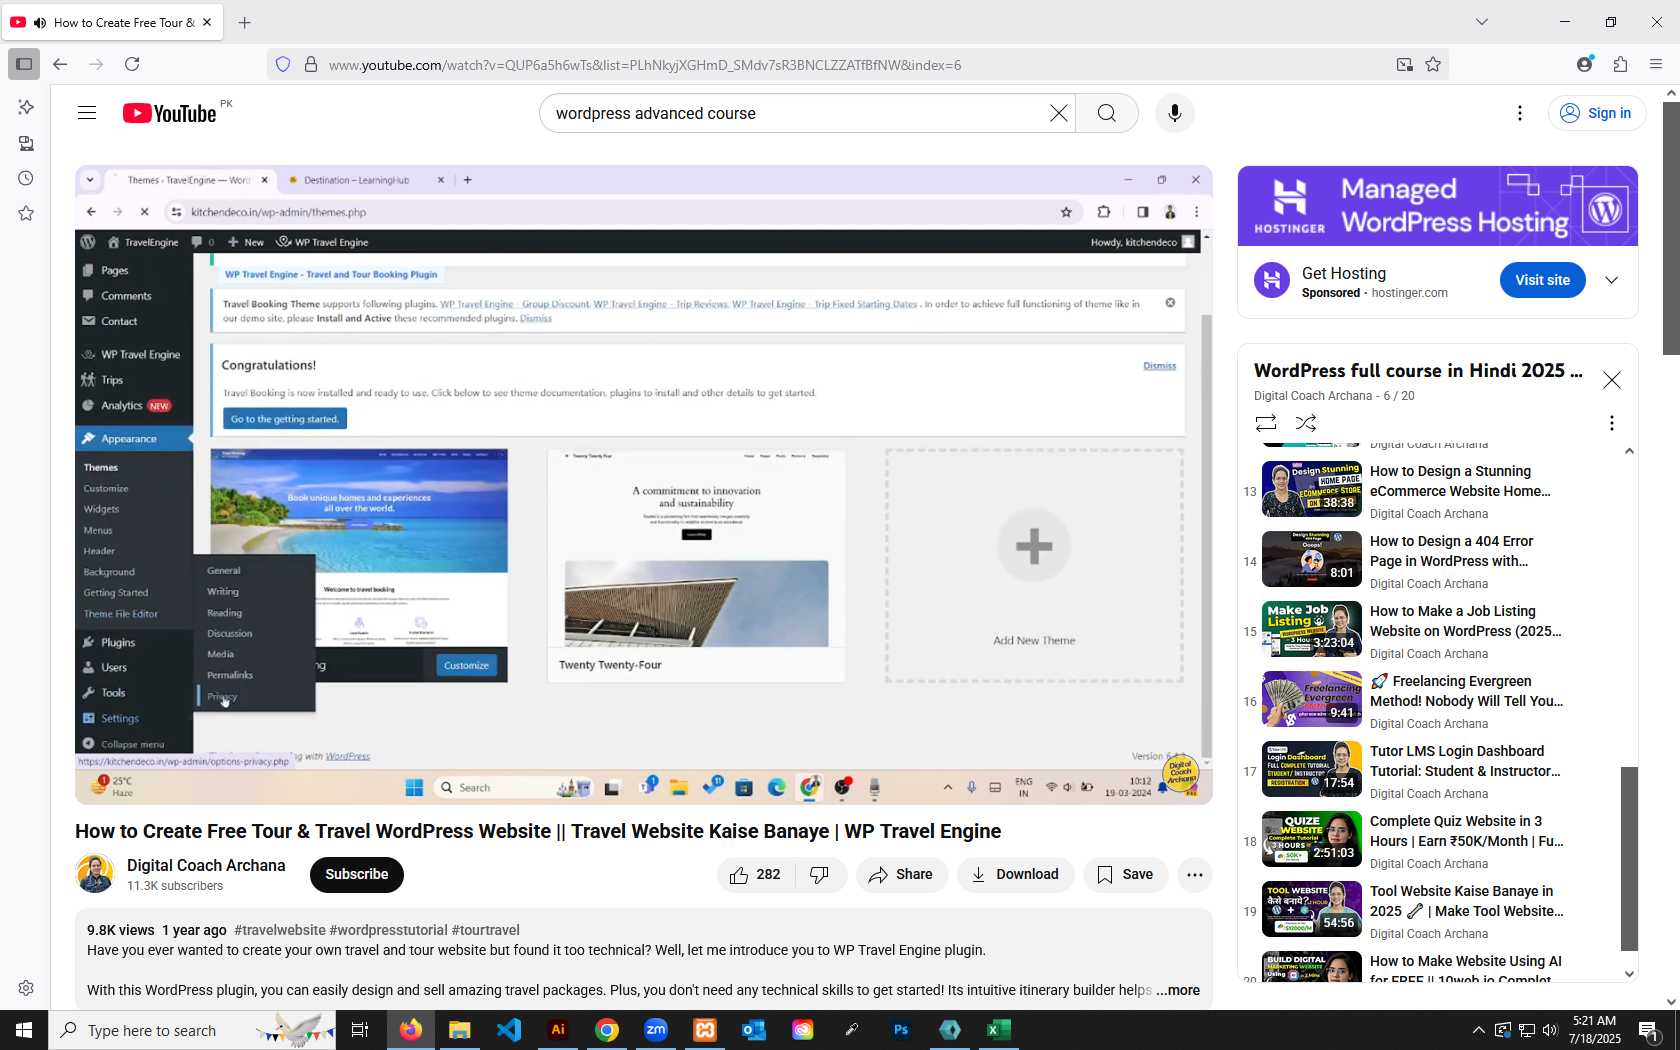This screenshot has width=1680, height=1050.
Task: Click the Subscribe button
Action: [x=357, y=875]
